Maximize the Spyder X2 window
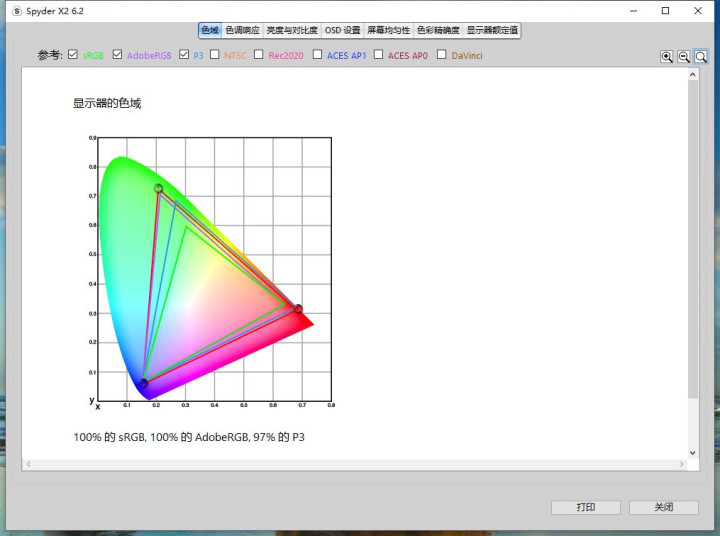This screenshot has width=720, height=536. point(665,11)
